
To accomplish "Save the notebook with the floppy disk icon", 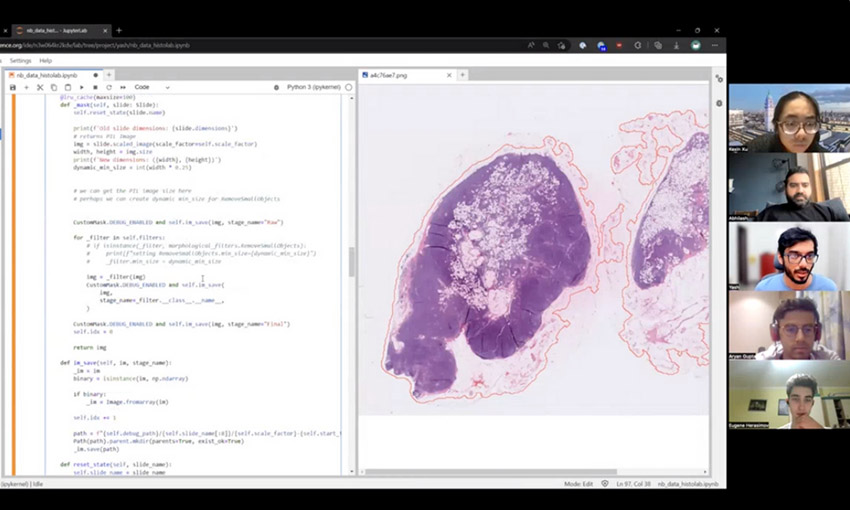I will point(13,88).
